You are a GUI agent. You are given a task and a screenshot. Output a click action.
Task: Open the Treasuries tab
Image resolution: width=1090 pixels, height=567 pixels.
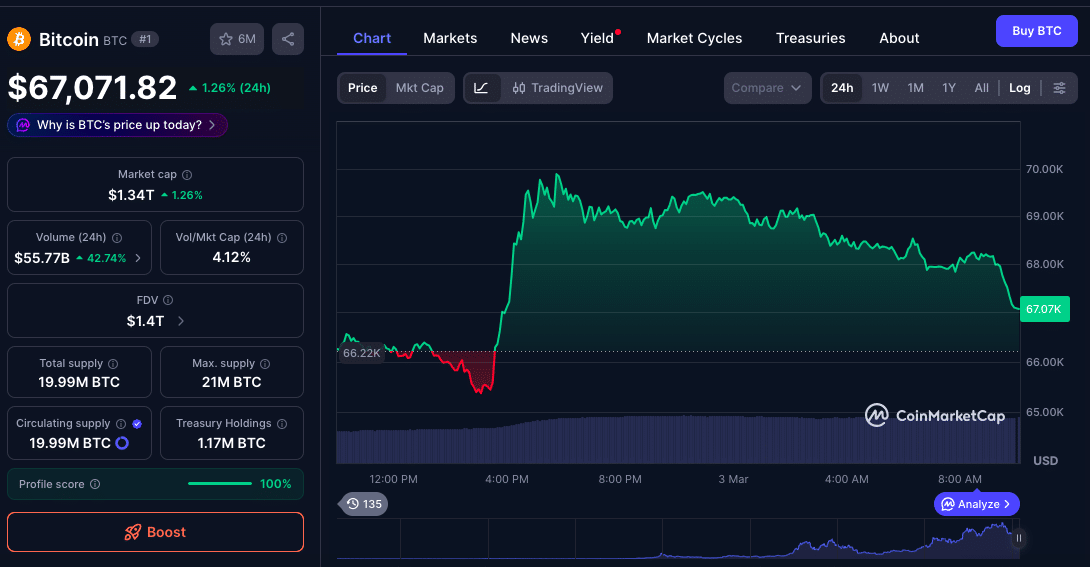click(x=811, y=38)
